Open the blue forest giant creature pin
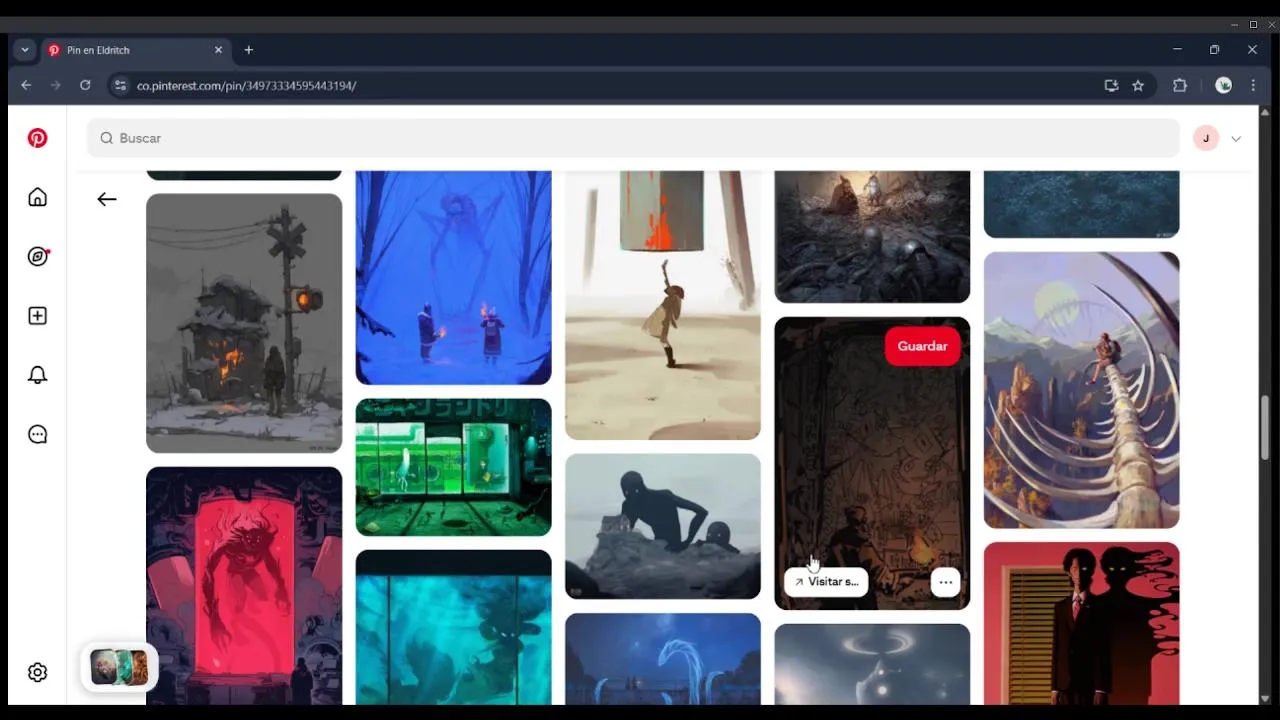 [453, 277]
